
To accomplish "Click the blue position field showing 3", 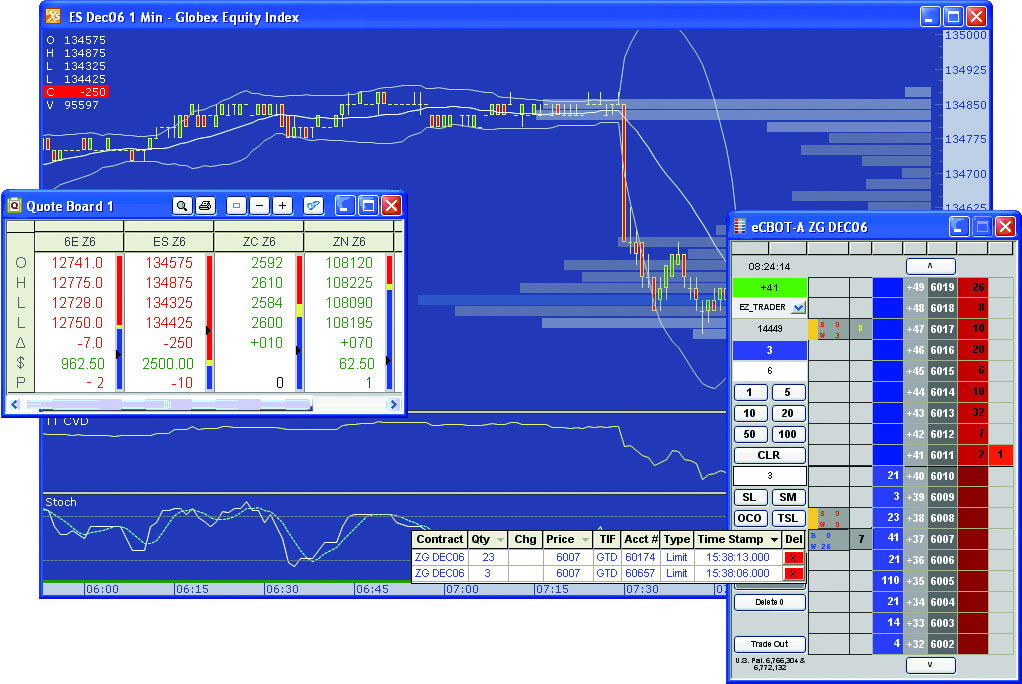I will click(769, 350).
